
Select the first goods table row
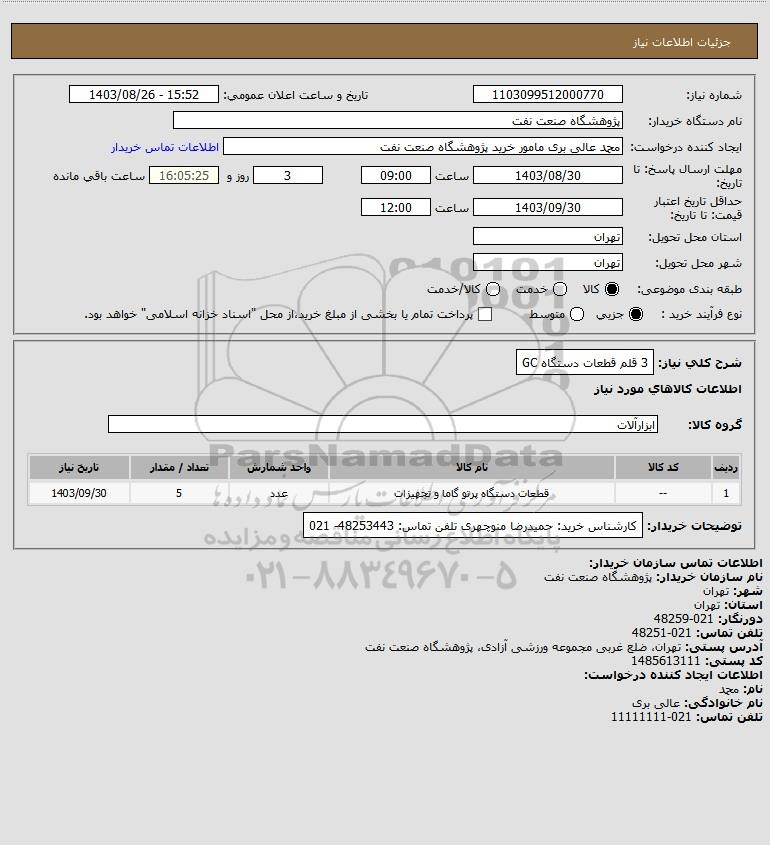click(x=385, y=493)
